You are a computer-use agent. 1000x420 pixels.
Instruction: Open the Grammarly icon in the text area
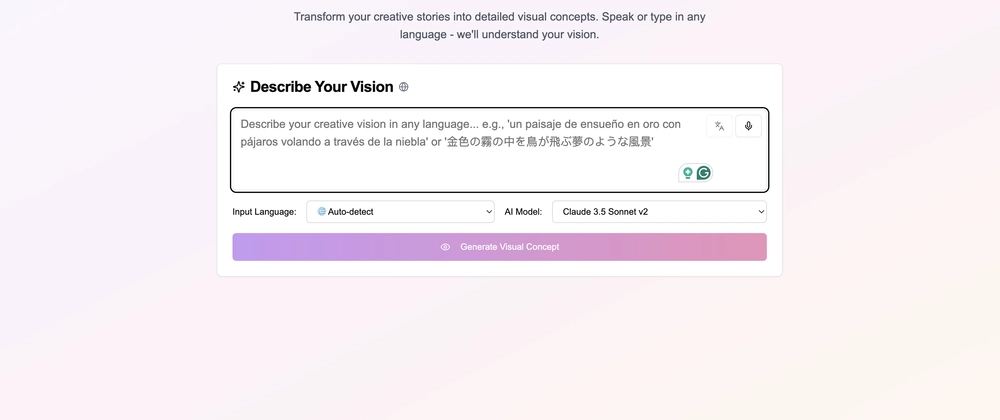pyautogui.click(x=703, y=173)
